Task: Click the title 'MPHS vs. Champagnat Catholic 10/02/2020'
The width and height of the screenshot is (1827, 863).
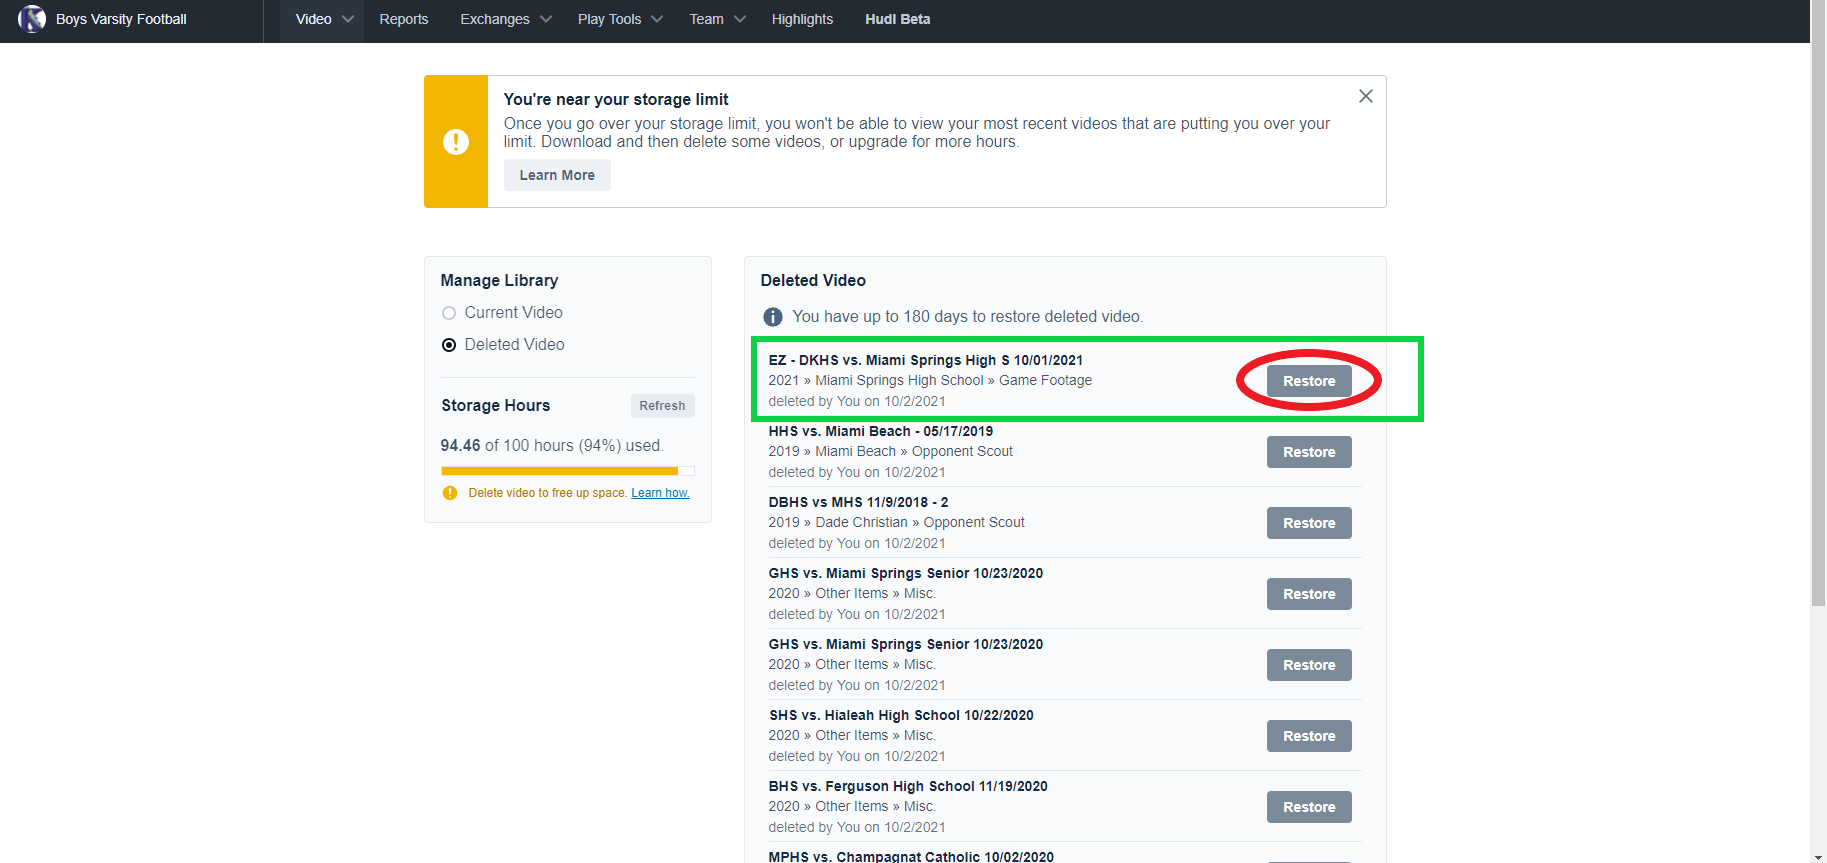Action: pyautogui.click(x=911, y=857)
